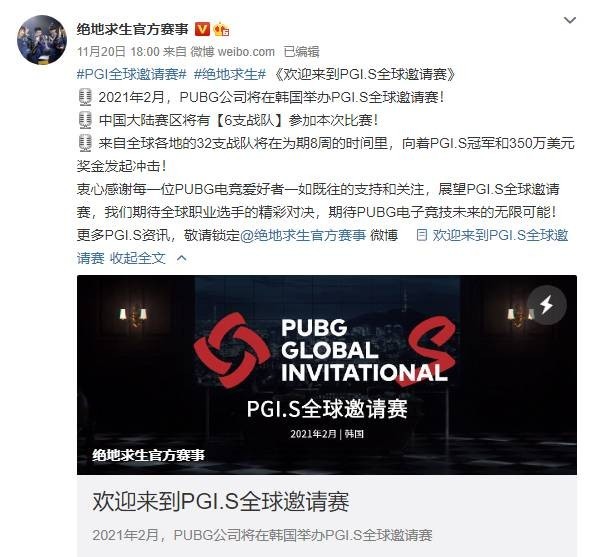Open the #绝地求生# hashtag
The height and width of the screenshot is (557, 593).
(230, 74)
